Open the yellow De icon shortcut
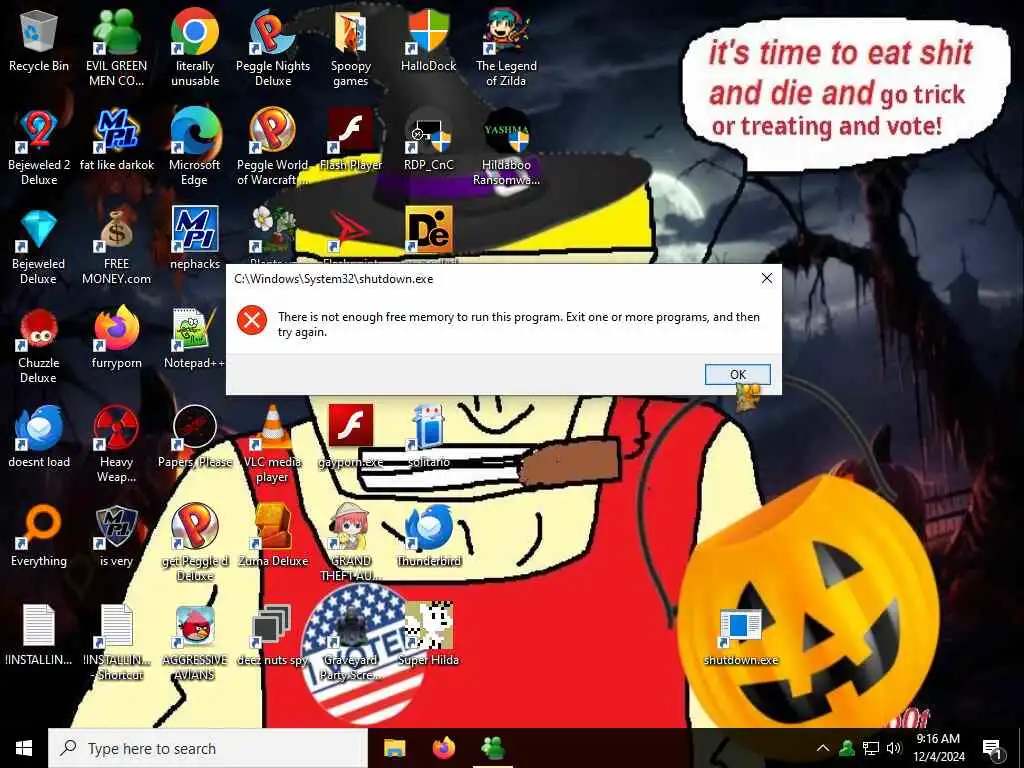1024x768 pixels. (x=428, y=230)
